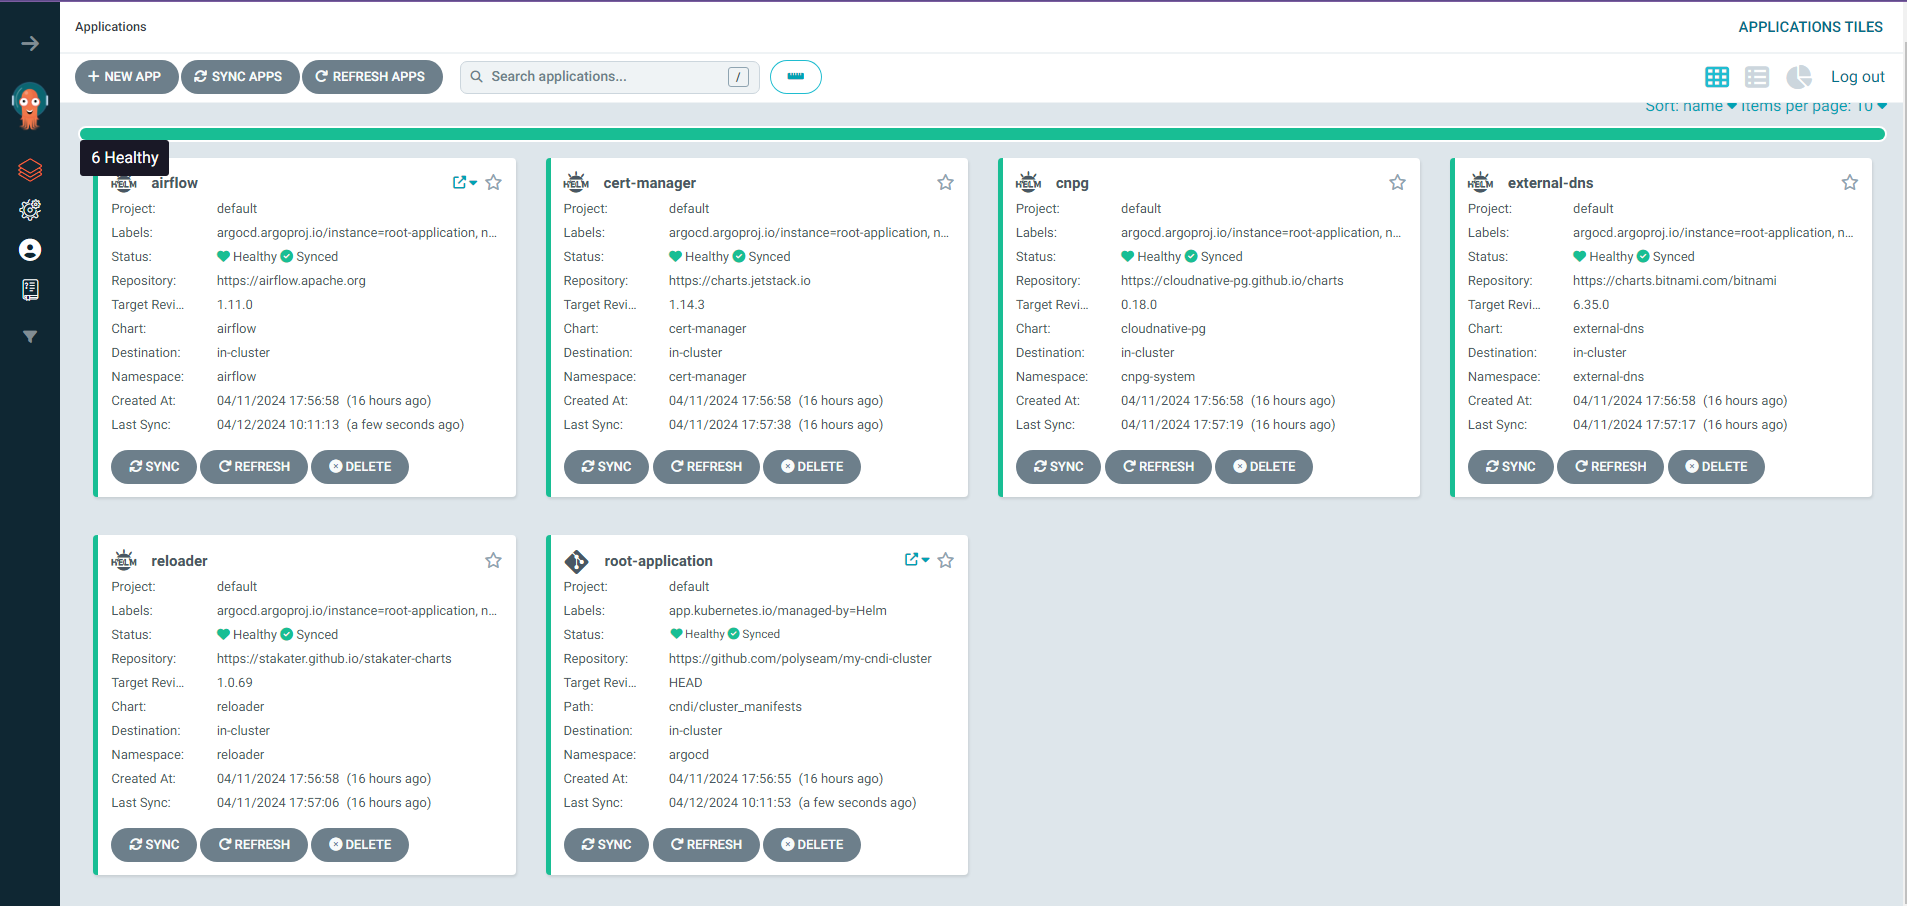Viewport: 1907px width, 906px height.
Task: Sync the root-application
Action: 606,845
